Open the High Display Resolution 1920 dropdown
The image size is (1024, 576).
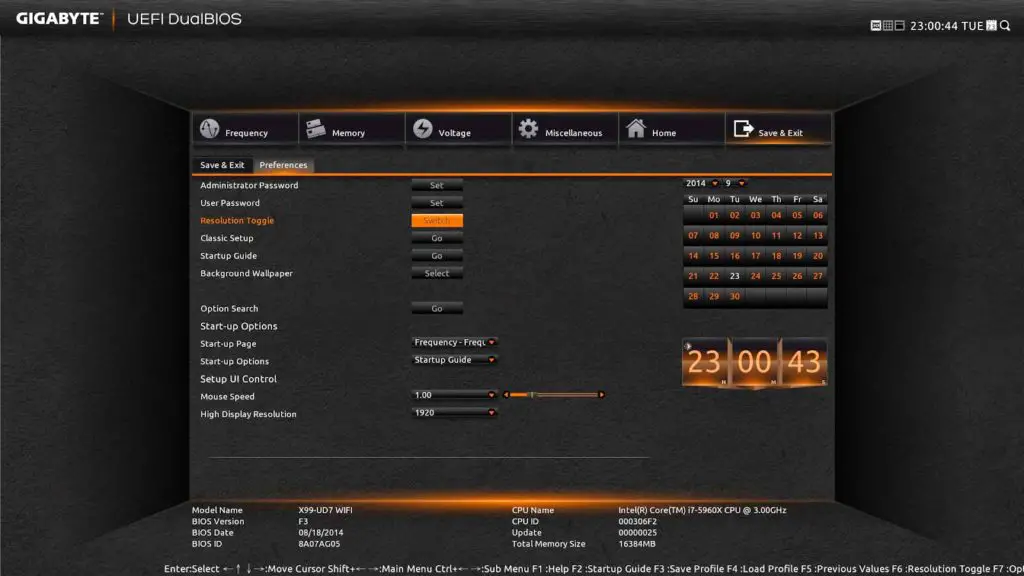[455, 413]
